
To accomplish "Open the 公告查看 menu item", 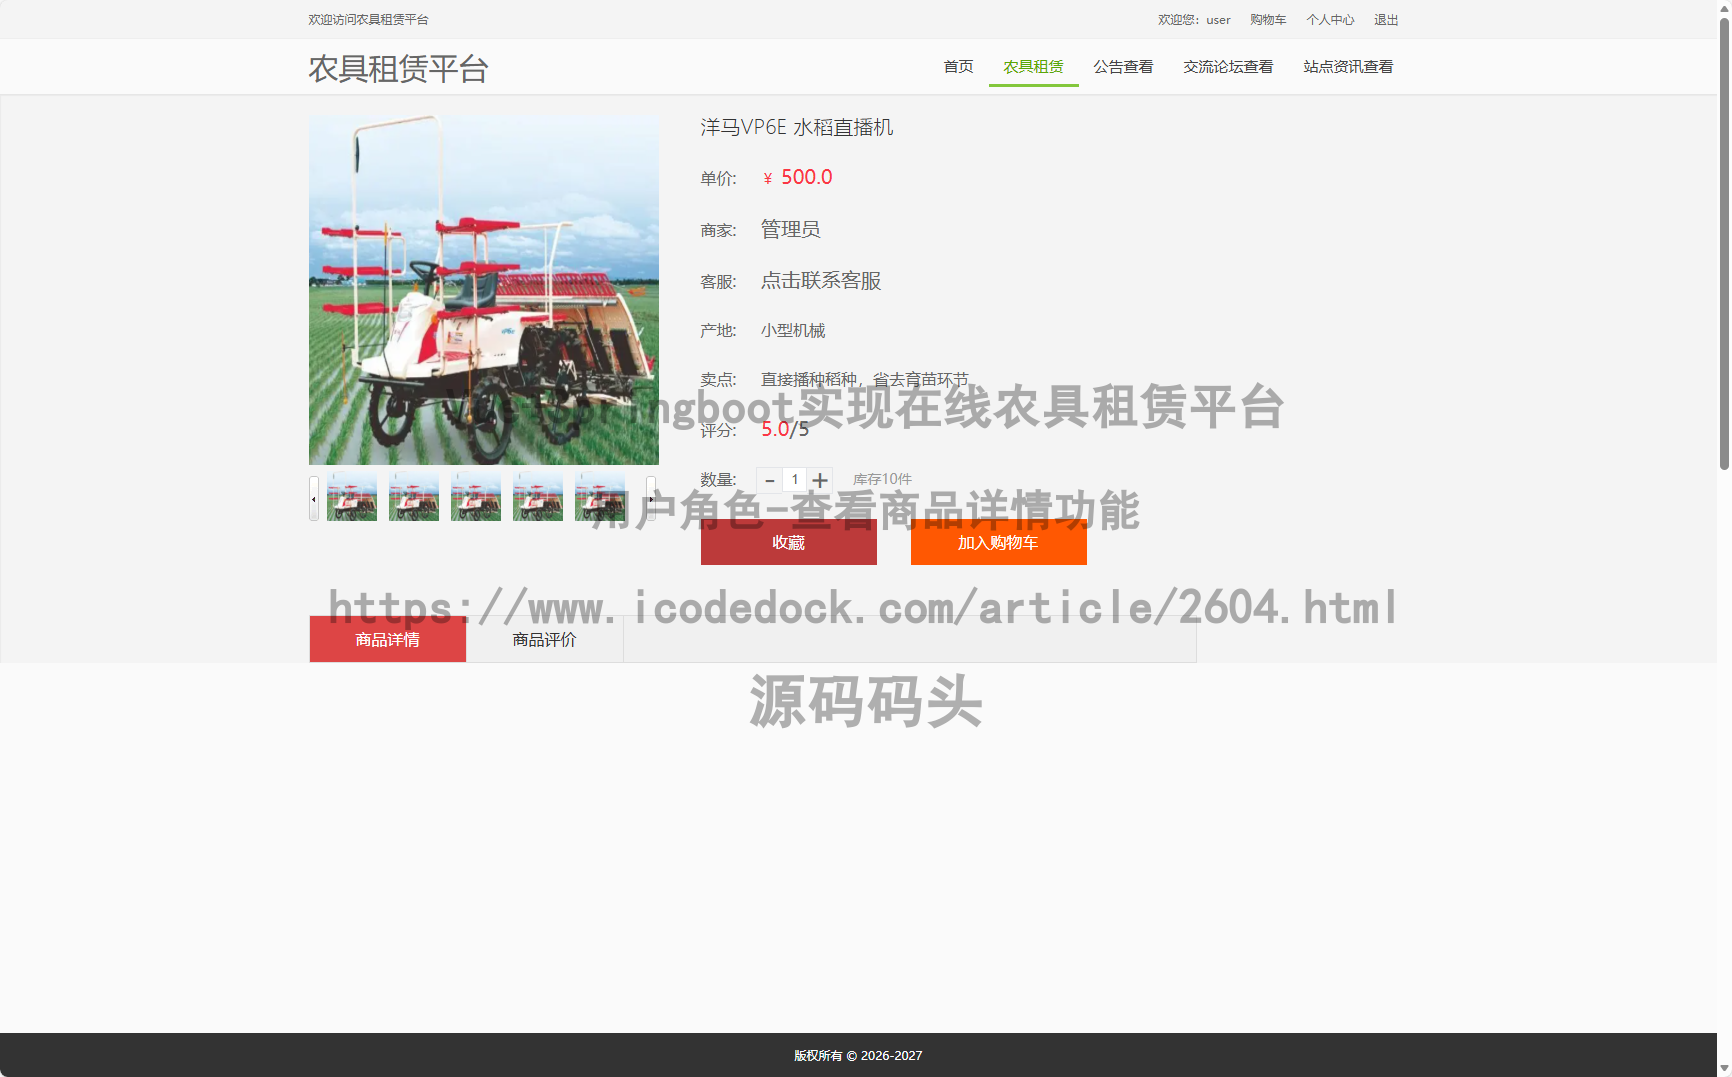I will 1122,66.
